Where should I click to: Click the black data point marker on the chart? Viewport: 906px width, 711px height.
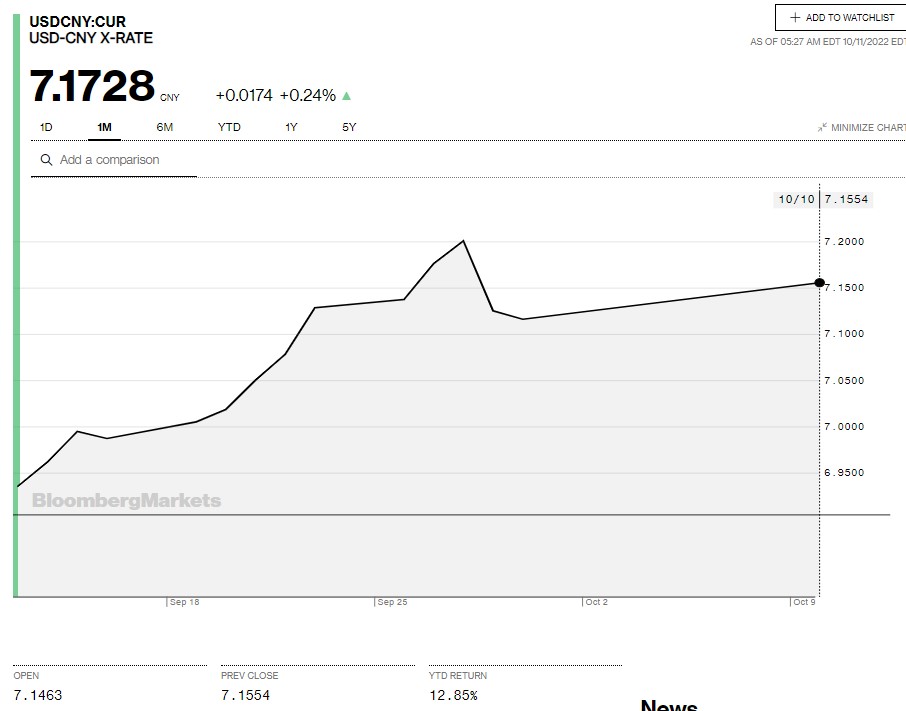click(820, 283)
